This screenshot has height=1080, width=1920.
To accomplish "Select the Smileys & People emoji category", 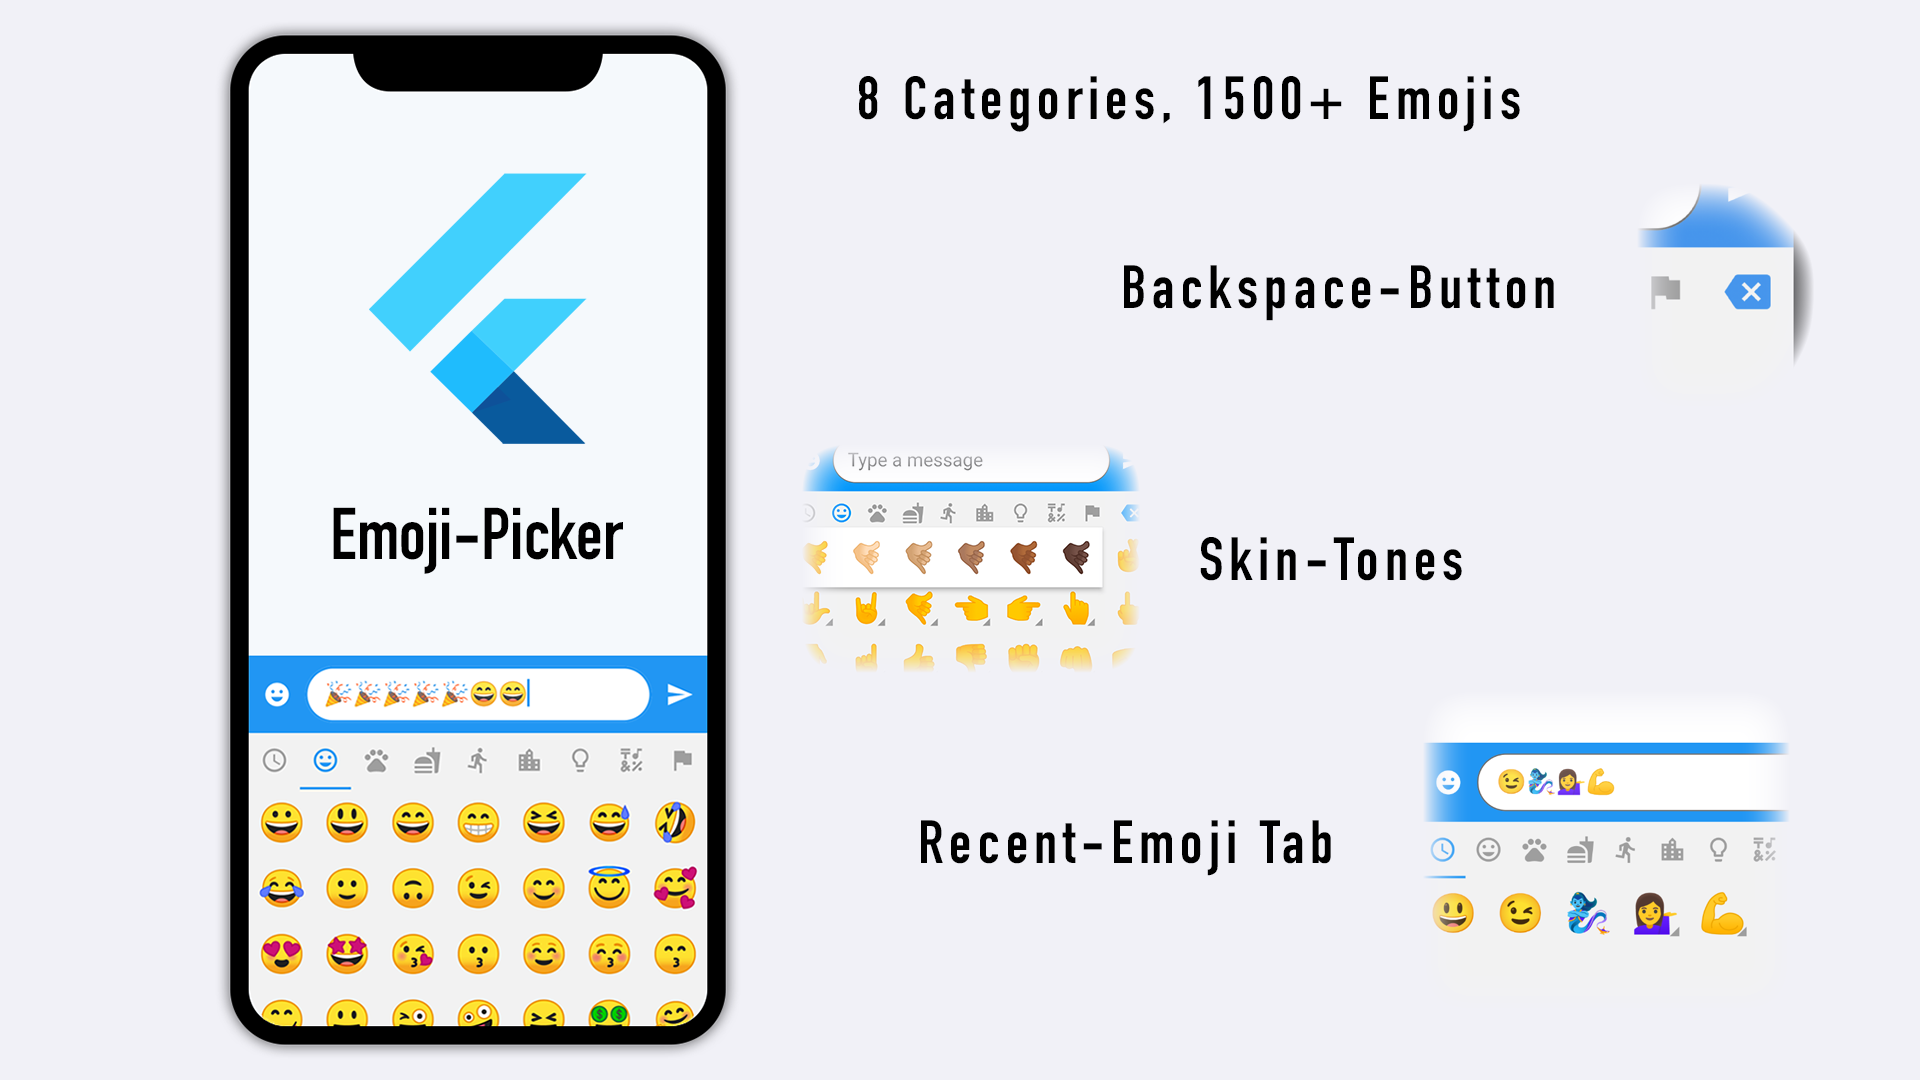I will (326, 760).
